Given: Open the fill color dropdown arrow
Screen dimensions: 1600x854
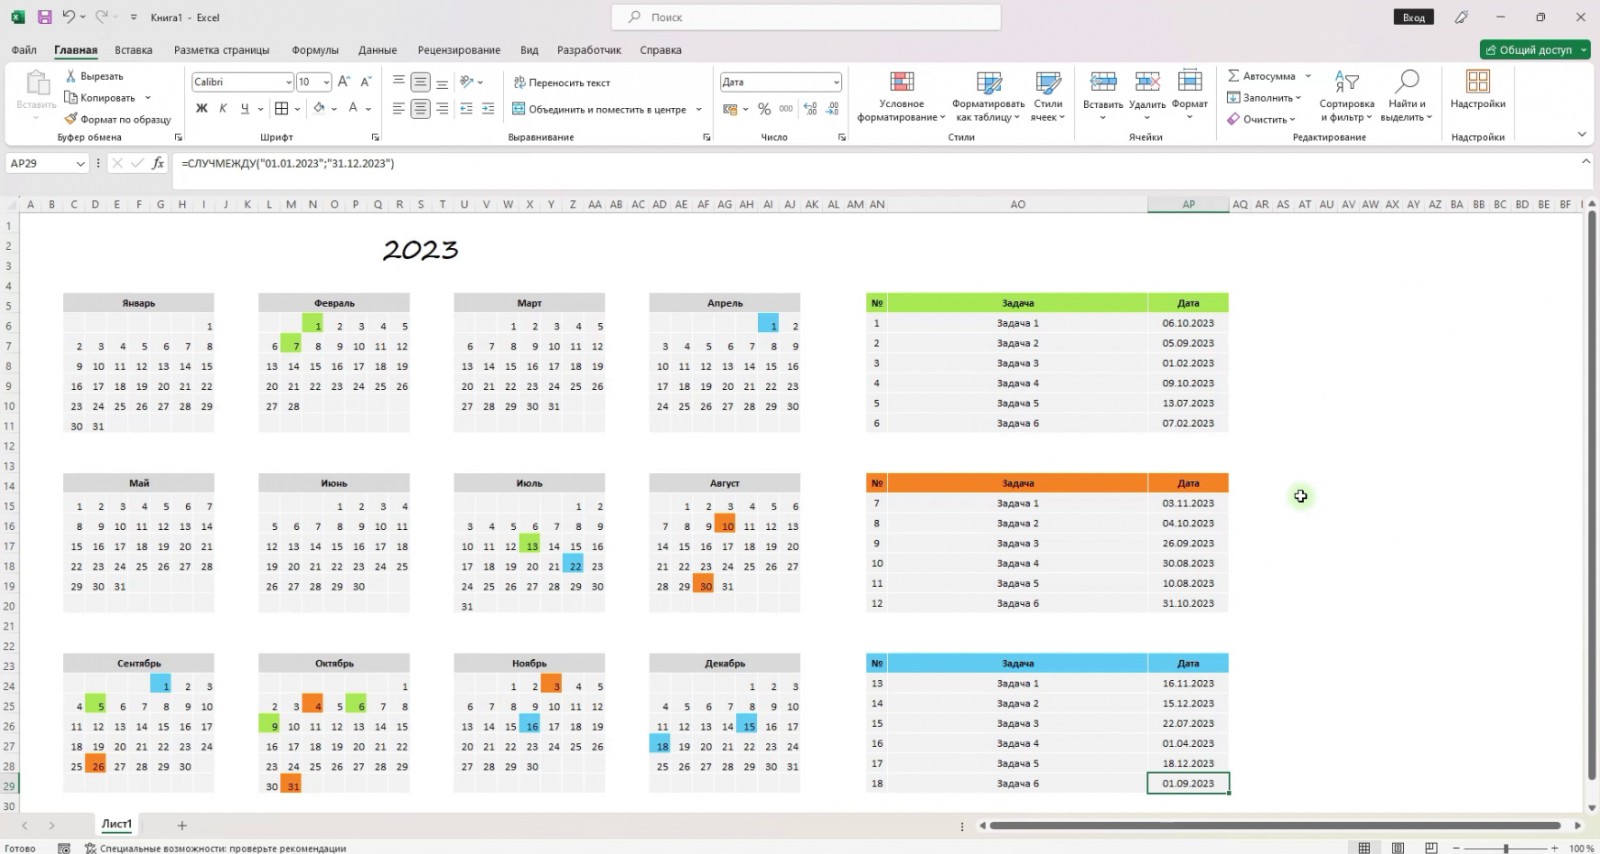Looking at the screenshot, I should 334,109.
